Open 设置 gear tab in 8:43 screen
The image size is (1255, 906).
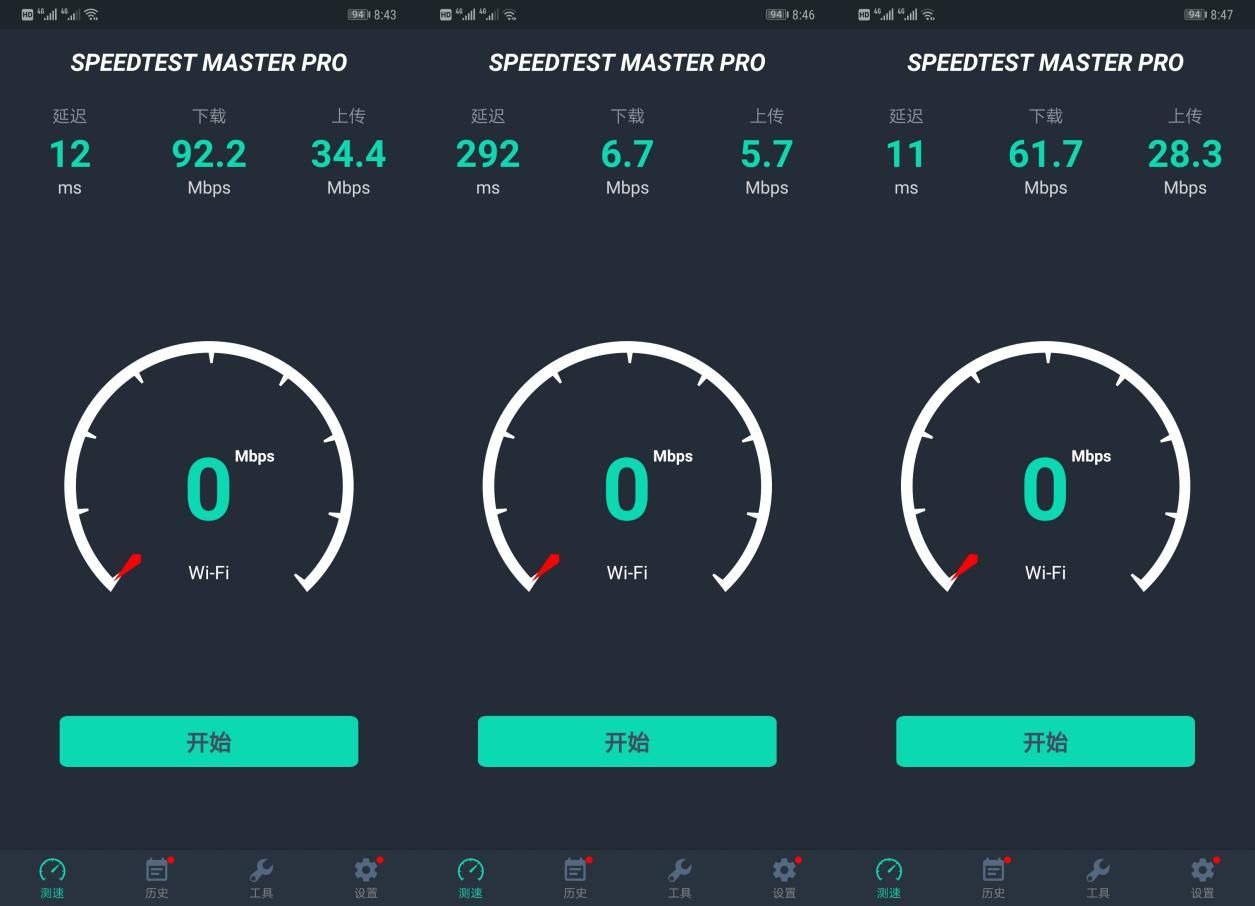coord(366,878)
